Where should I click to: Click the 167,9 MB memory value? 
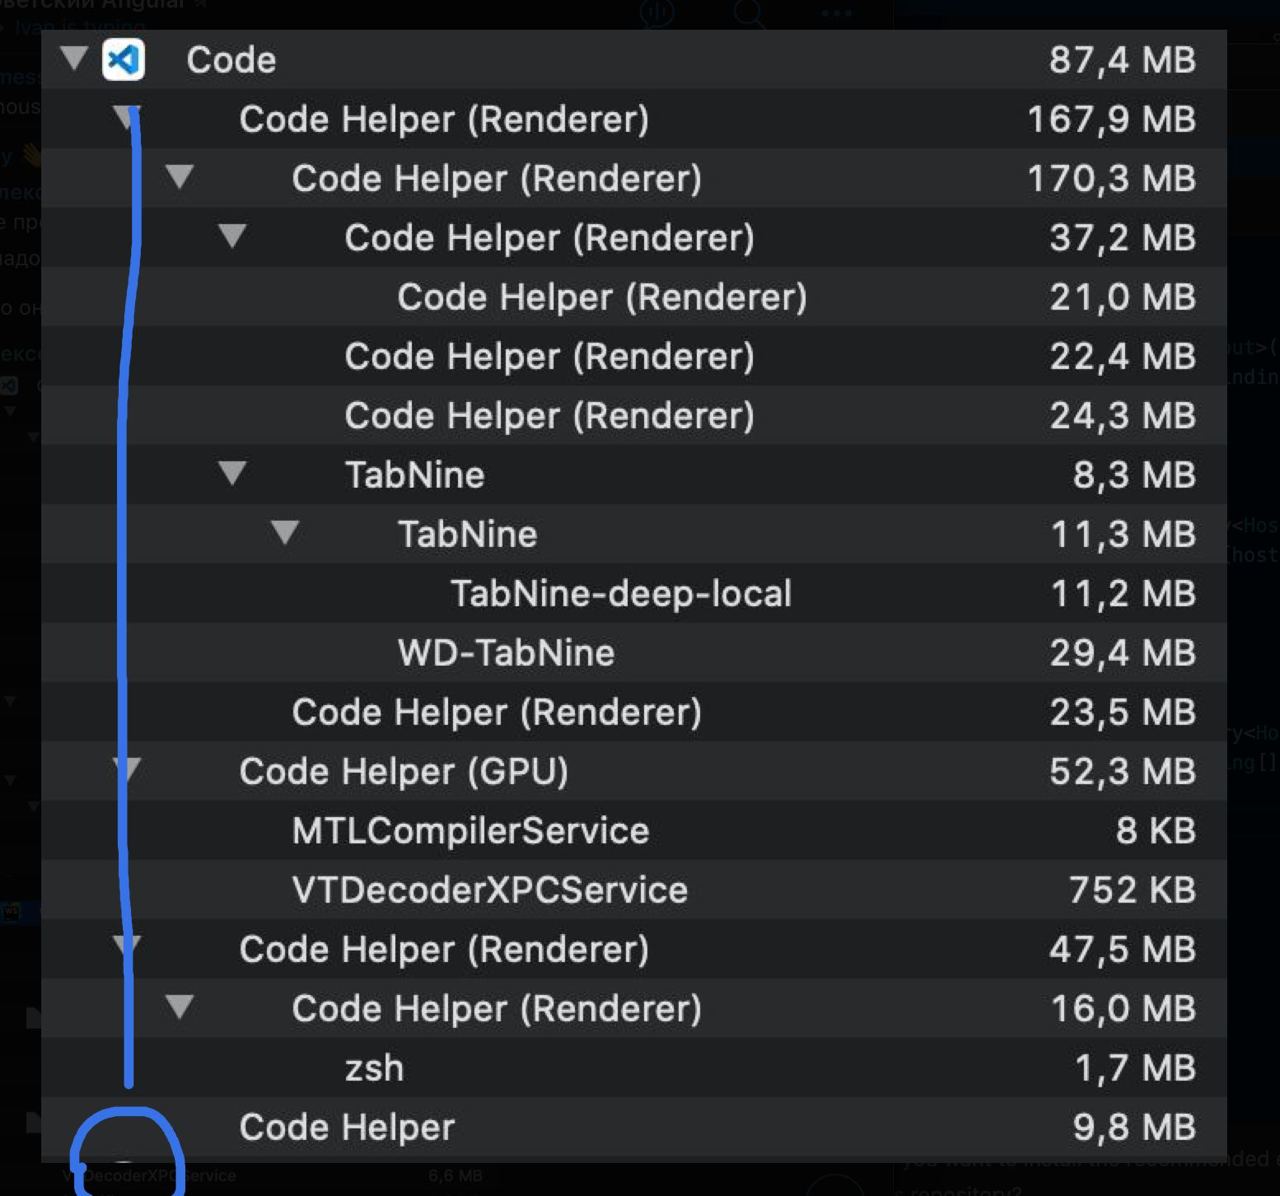click(1111, 120)
